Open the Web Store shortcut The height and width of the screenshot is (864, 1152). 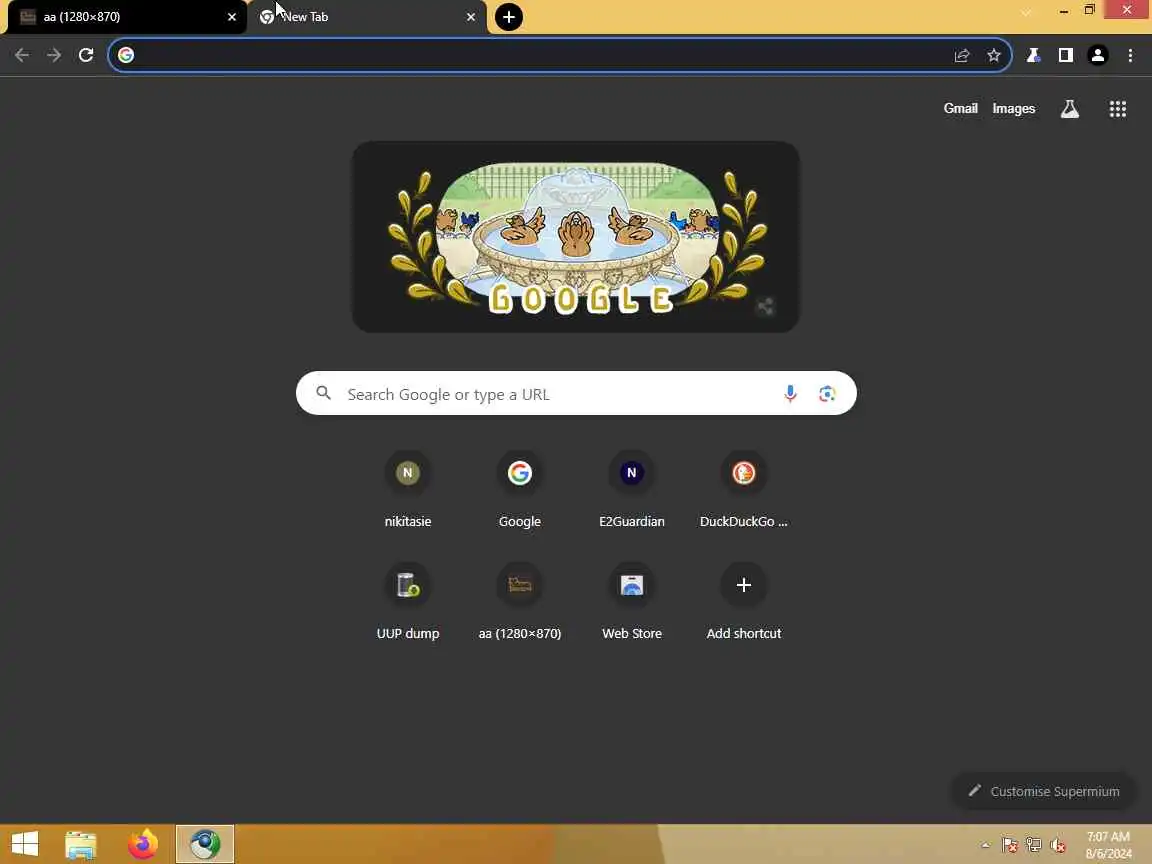pyautogui.click(x=632, y=602)
